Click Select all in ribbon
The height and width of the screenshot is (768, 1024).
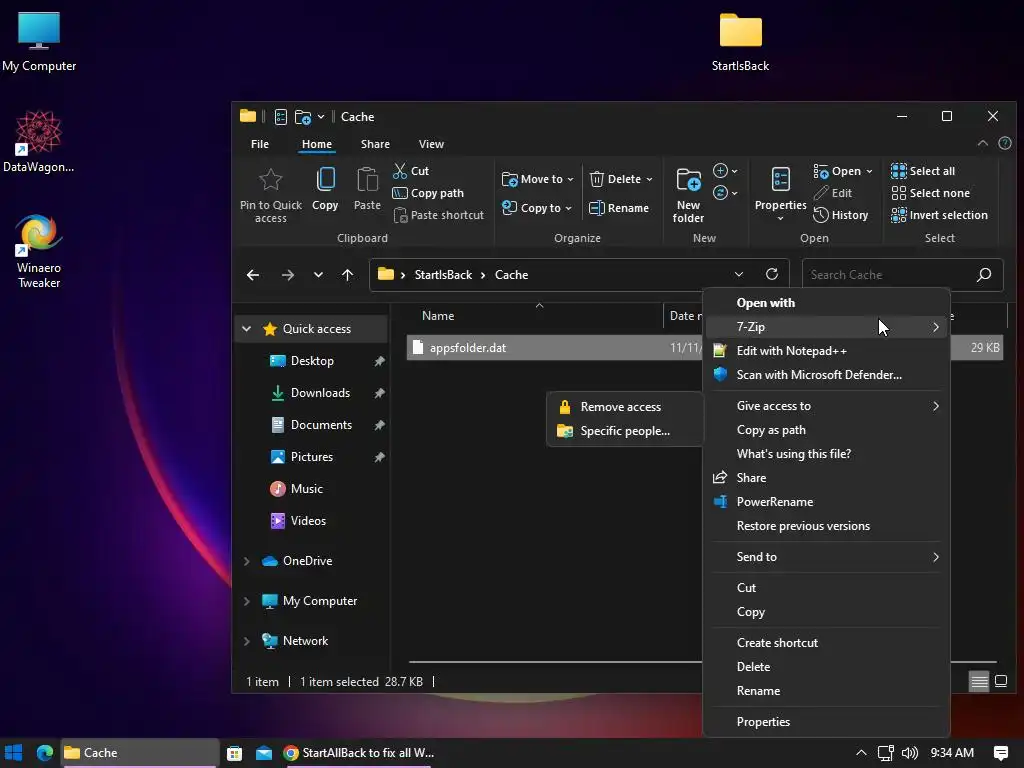pos(923,171)
